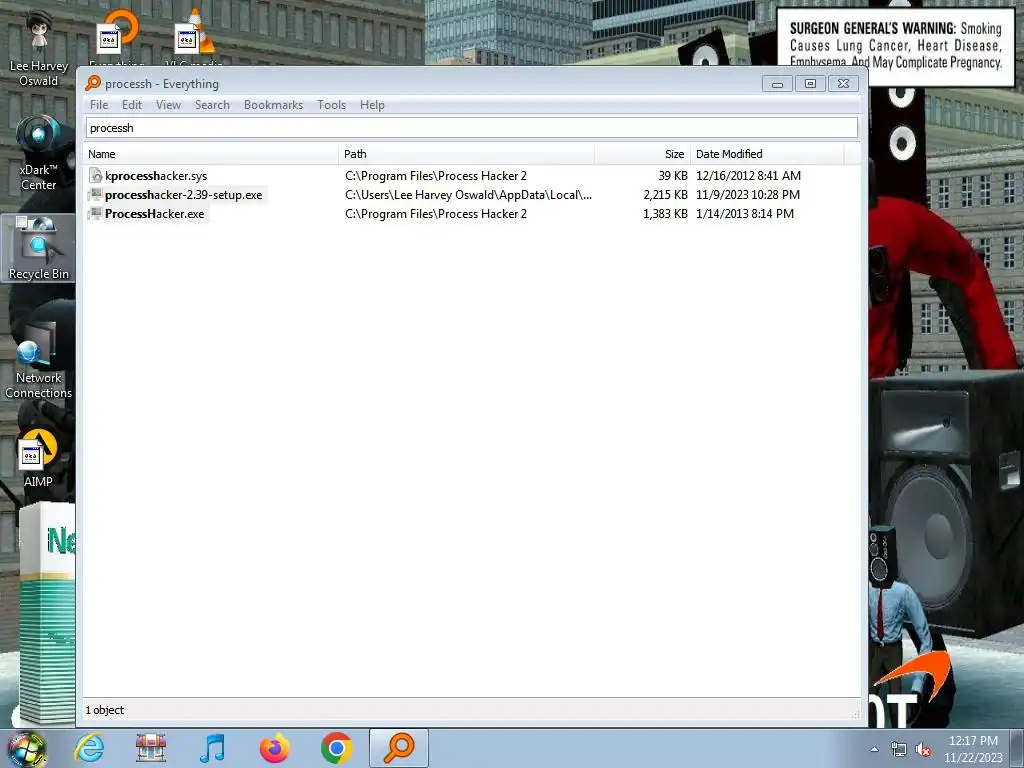This screenshot has height=768, width=1024.
Task: Click the 12/16/2012 8:41 AM date cell
Action: coord(748,176)
